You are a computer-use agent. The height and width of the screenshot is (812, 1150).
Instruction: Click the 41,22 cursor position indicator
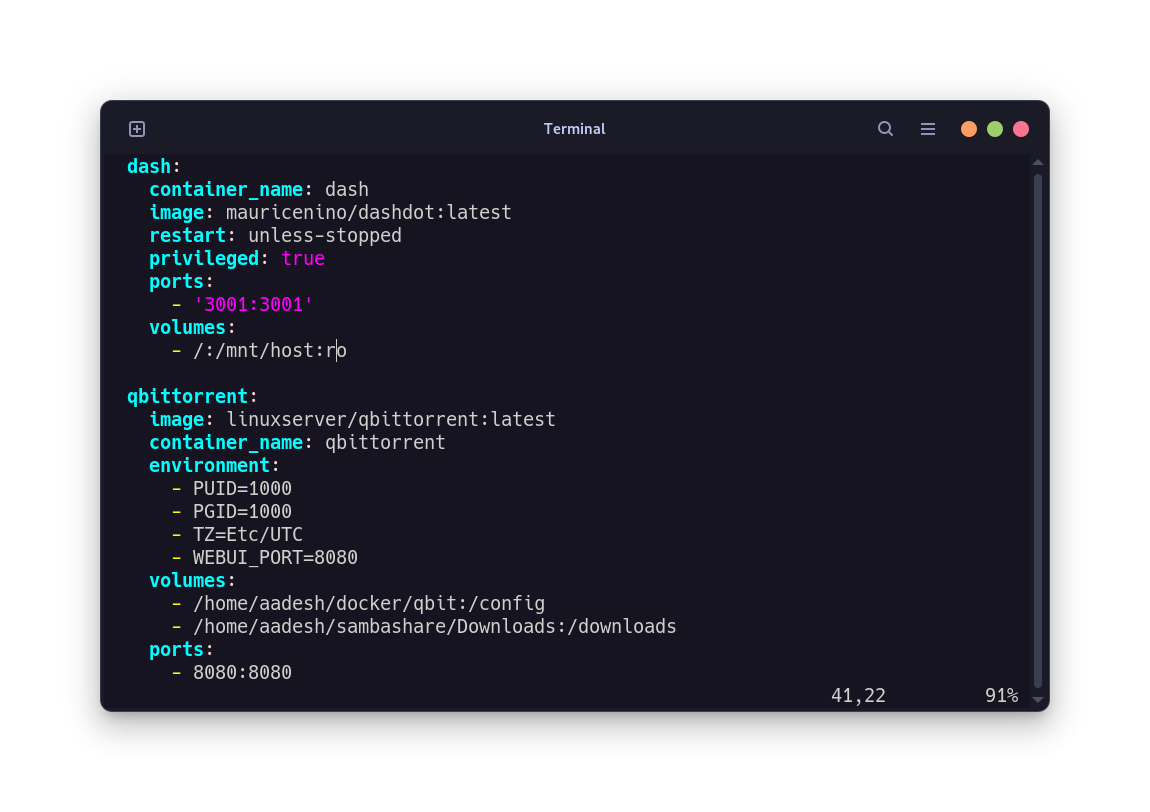pos(857,695)
